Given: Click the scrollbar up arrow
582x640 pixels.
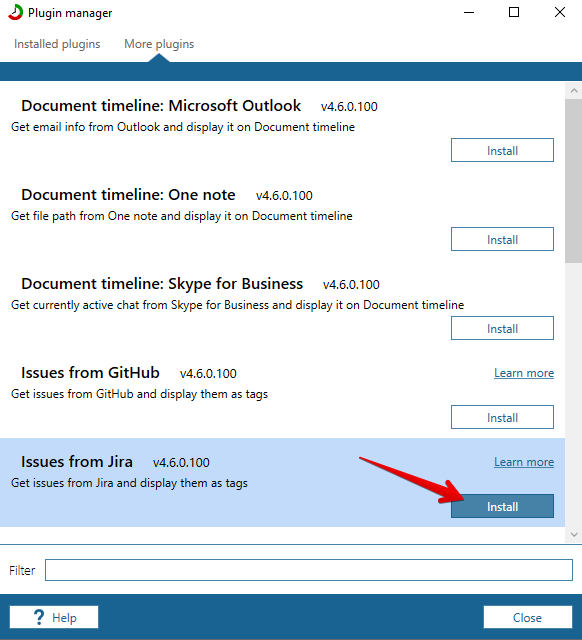Looking at the screenshot, I should point(574,91).
